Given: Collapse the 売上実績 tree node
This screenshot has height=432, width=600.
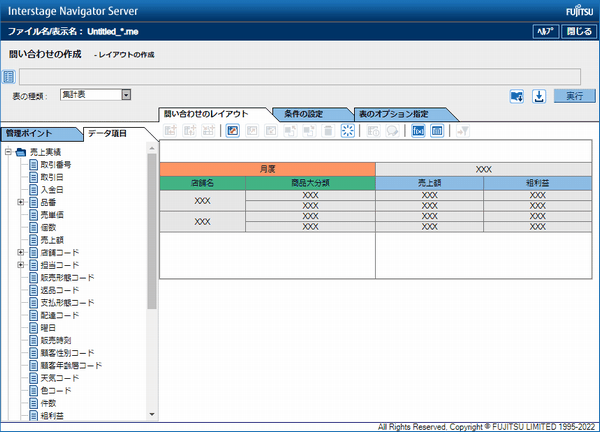Looking at the screenshot, I should [x=8, y=152].
